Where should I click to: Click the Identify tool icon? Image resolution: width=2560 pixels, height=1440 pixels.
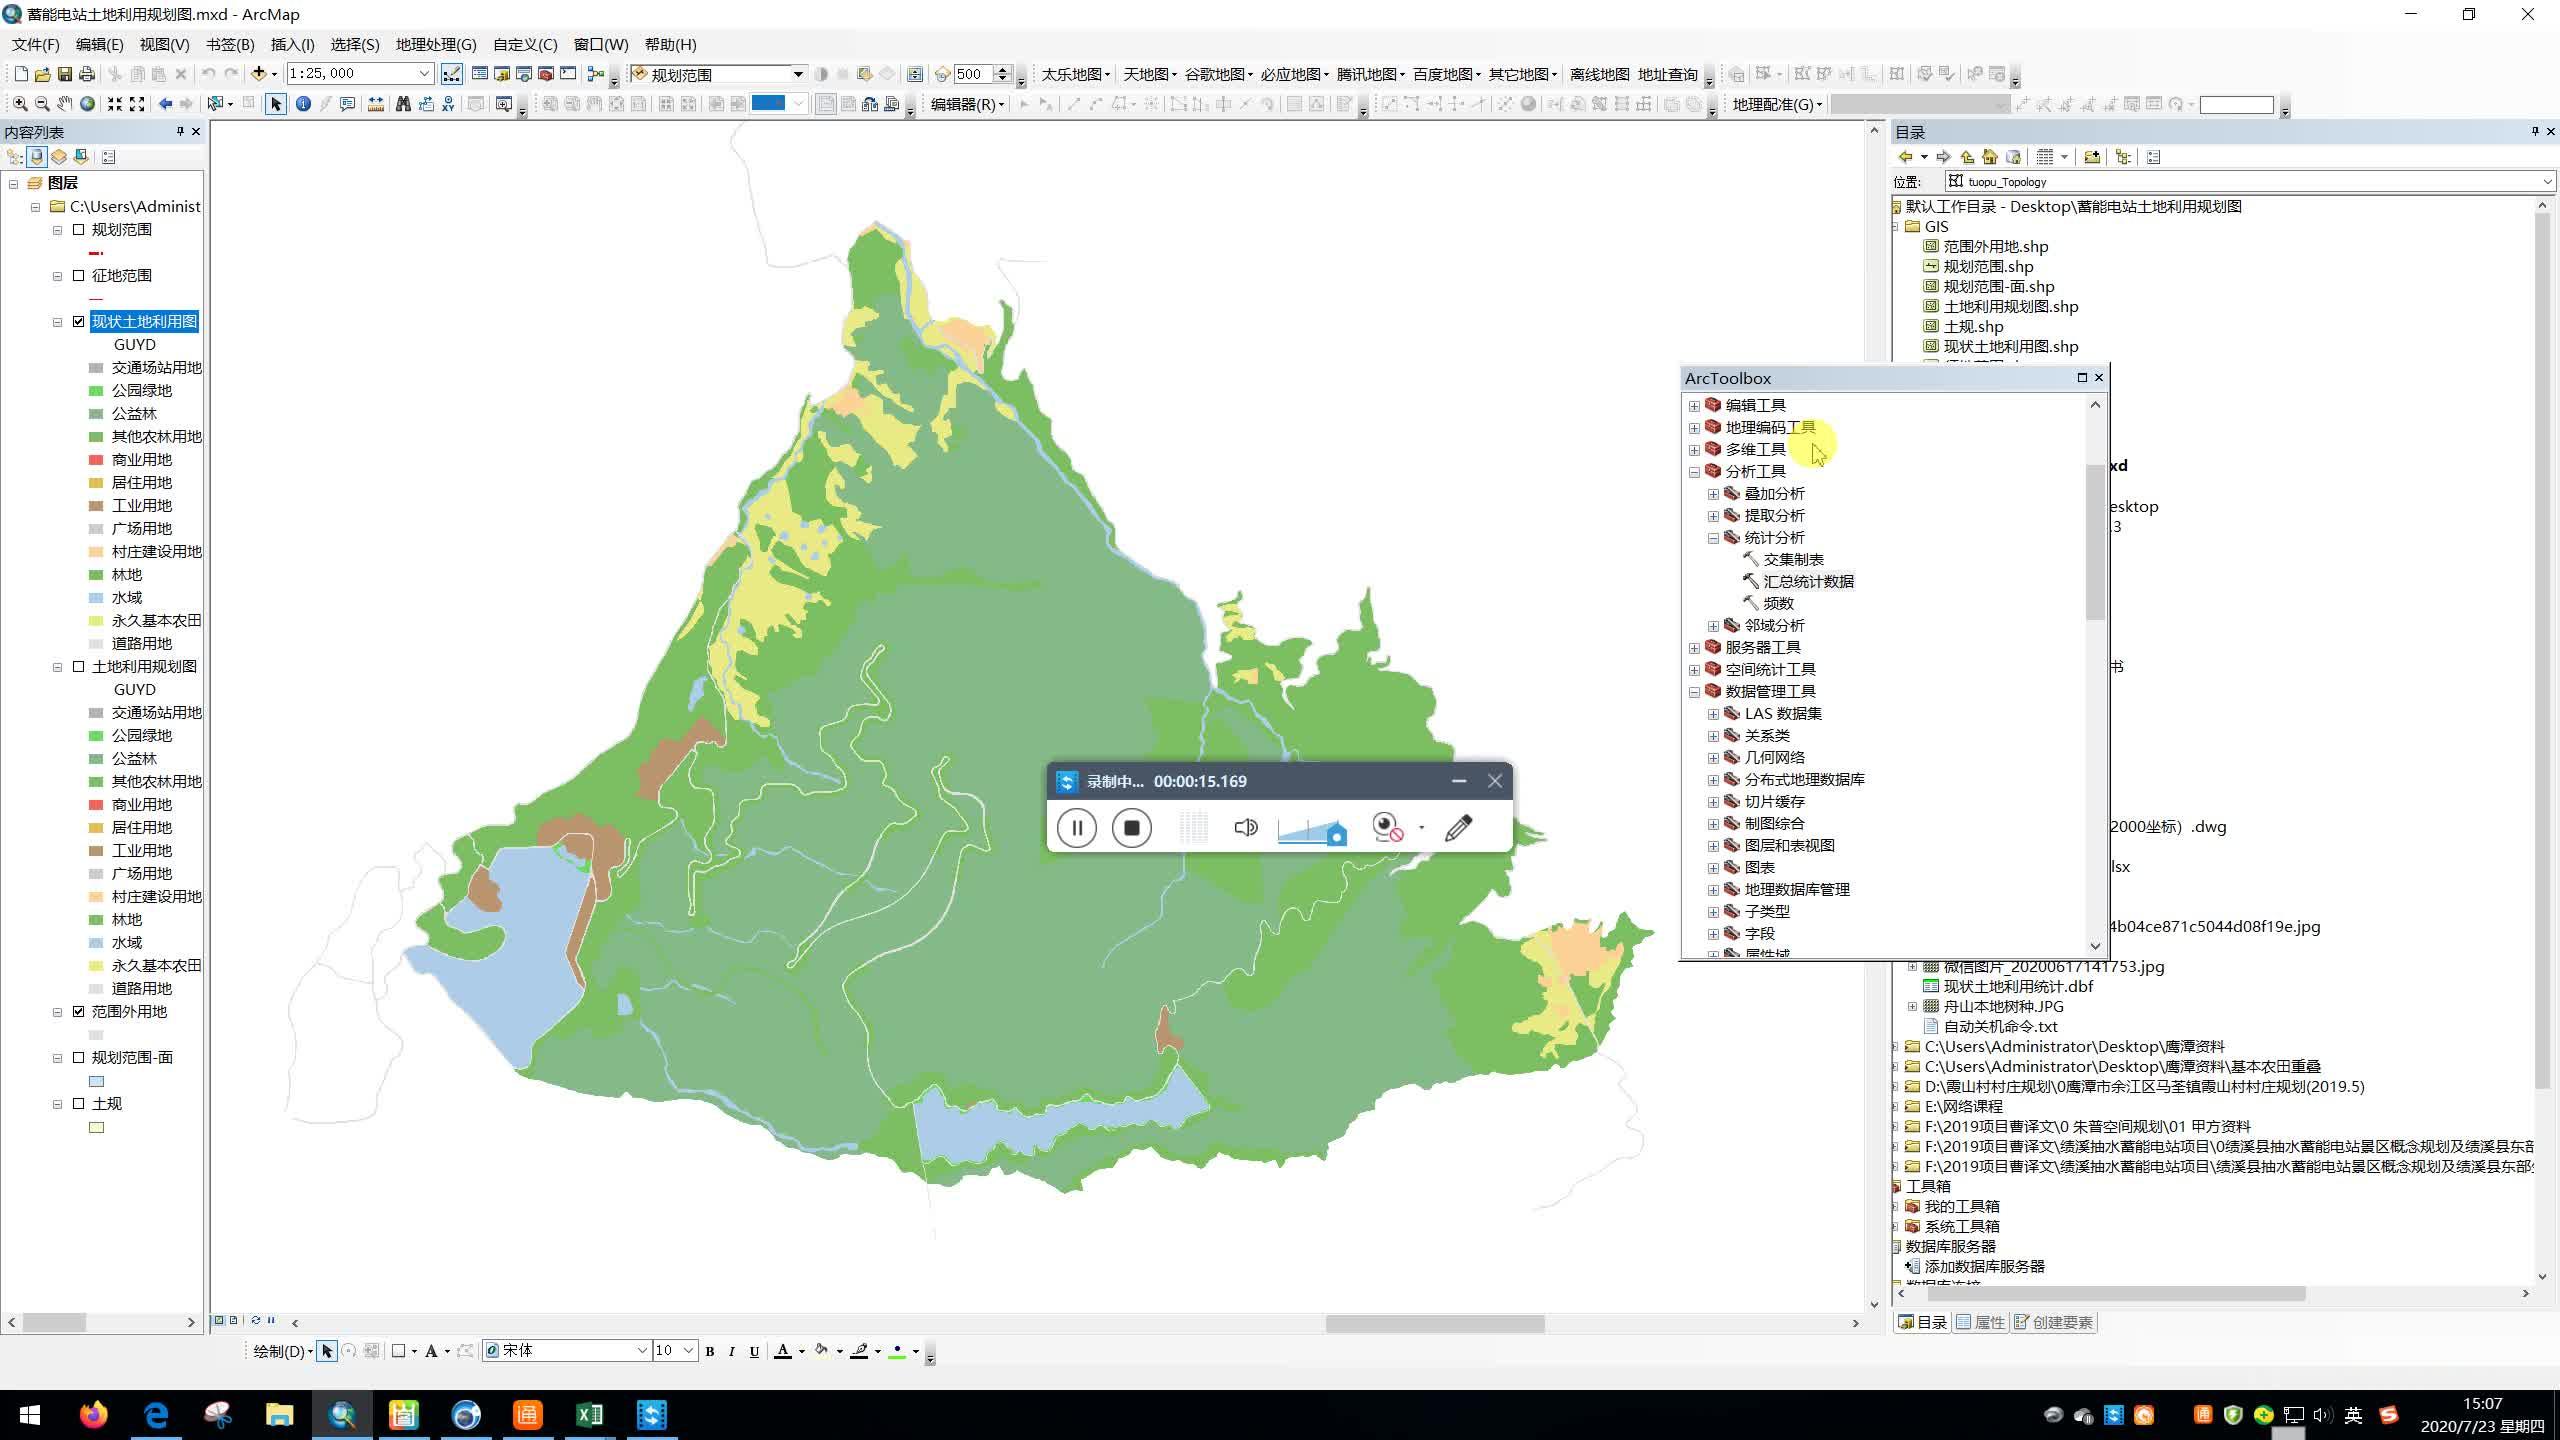click(x=303, y=104)
